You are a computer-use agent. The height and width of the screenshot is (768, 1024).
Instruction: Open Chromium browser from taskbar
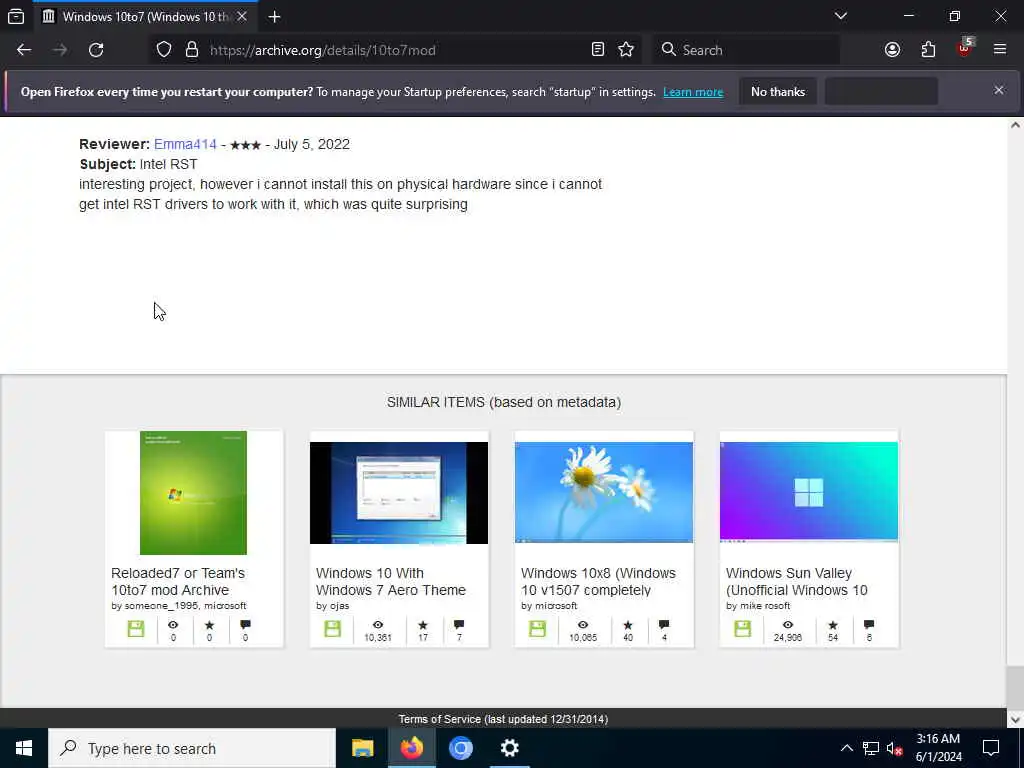tap(460, 748)
